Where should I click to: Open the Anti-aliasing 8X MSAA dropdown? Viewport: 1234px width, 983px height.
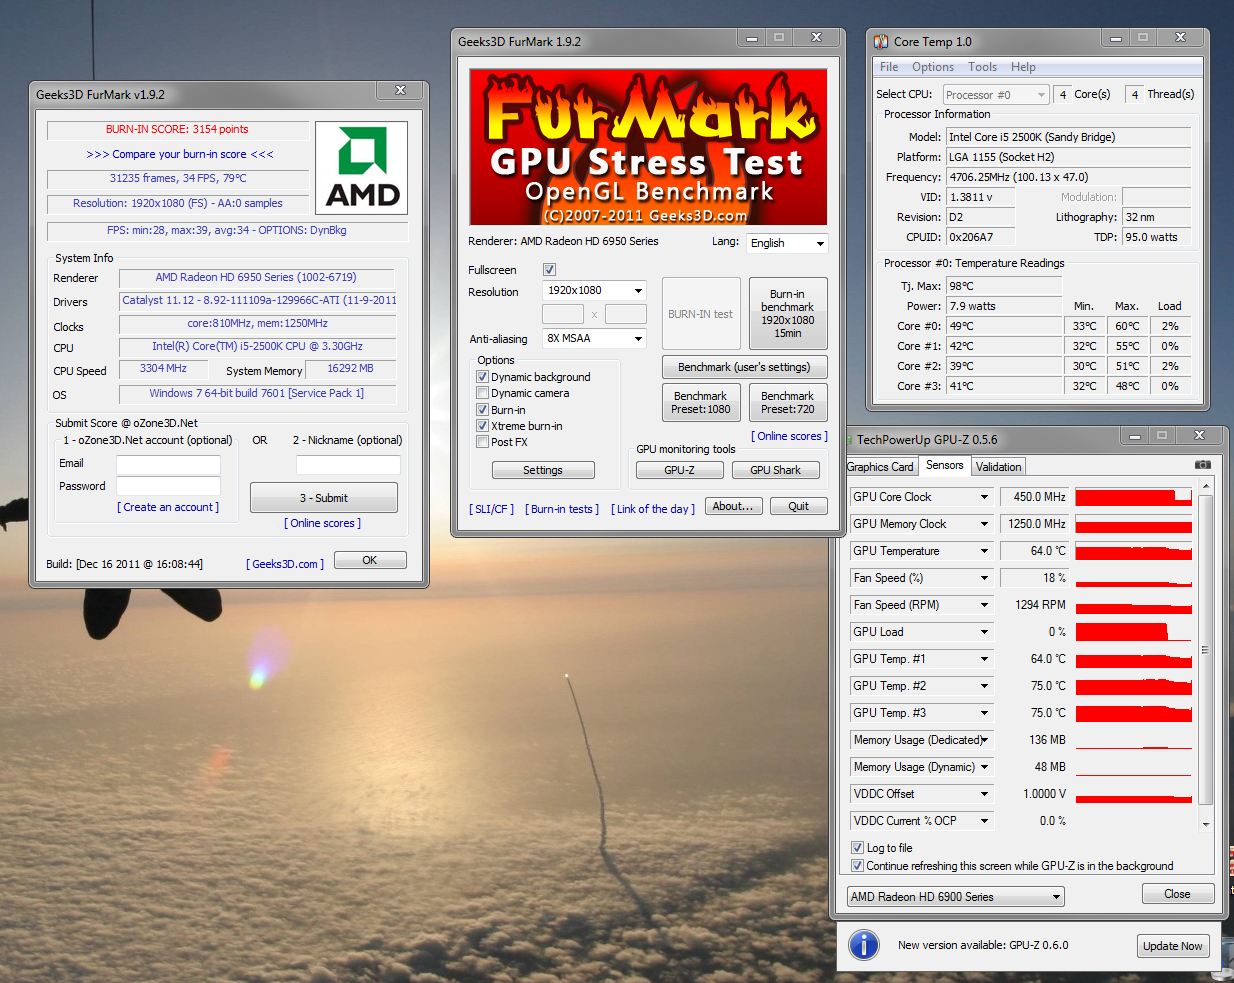[x=594, y=339]
